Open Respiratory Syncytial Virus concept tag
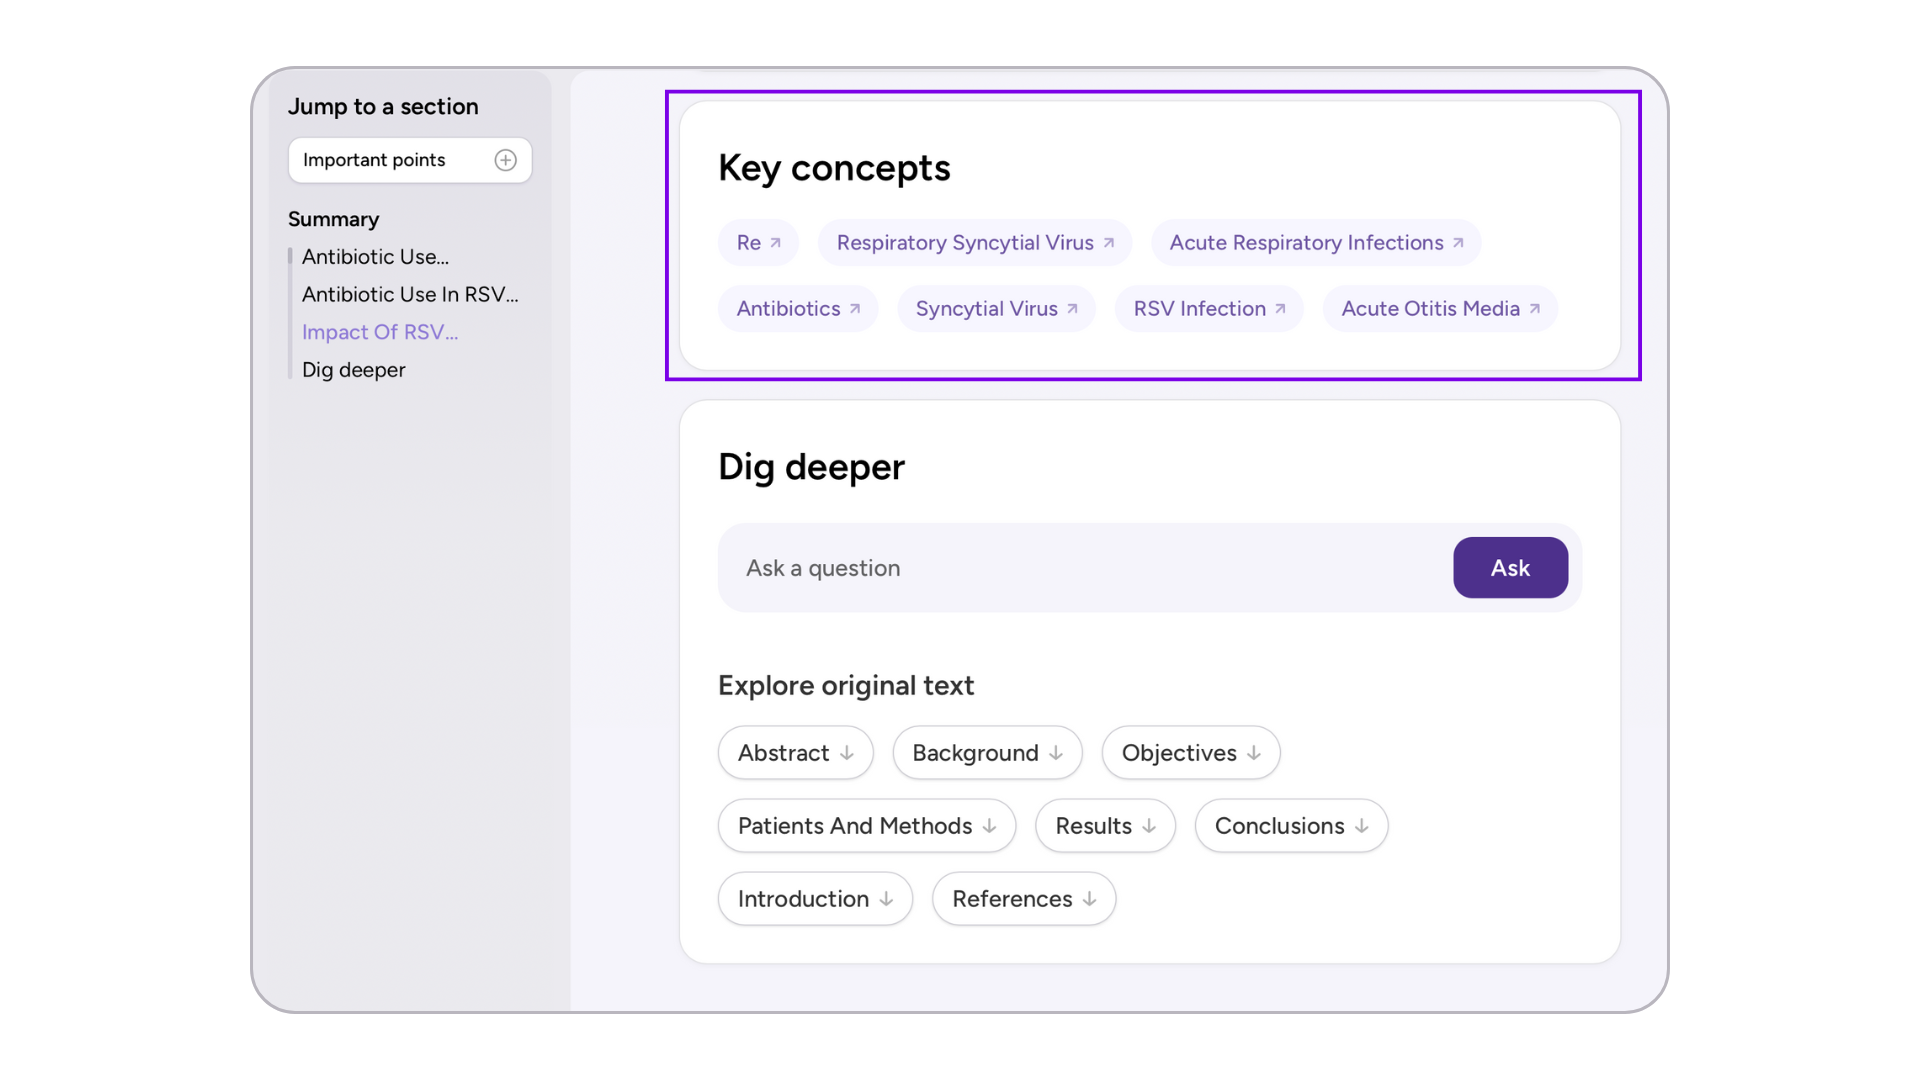 click(x=974, y=243)
